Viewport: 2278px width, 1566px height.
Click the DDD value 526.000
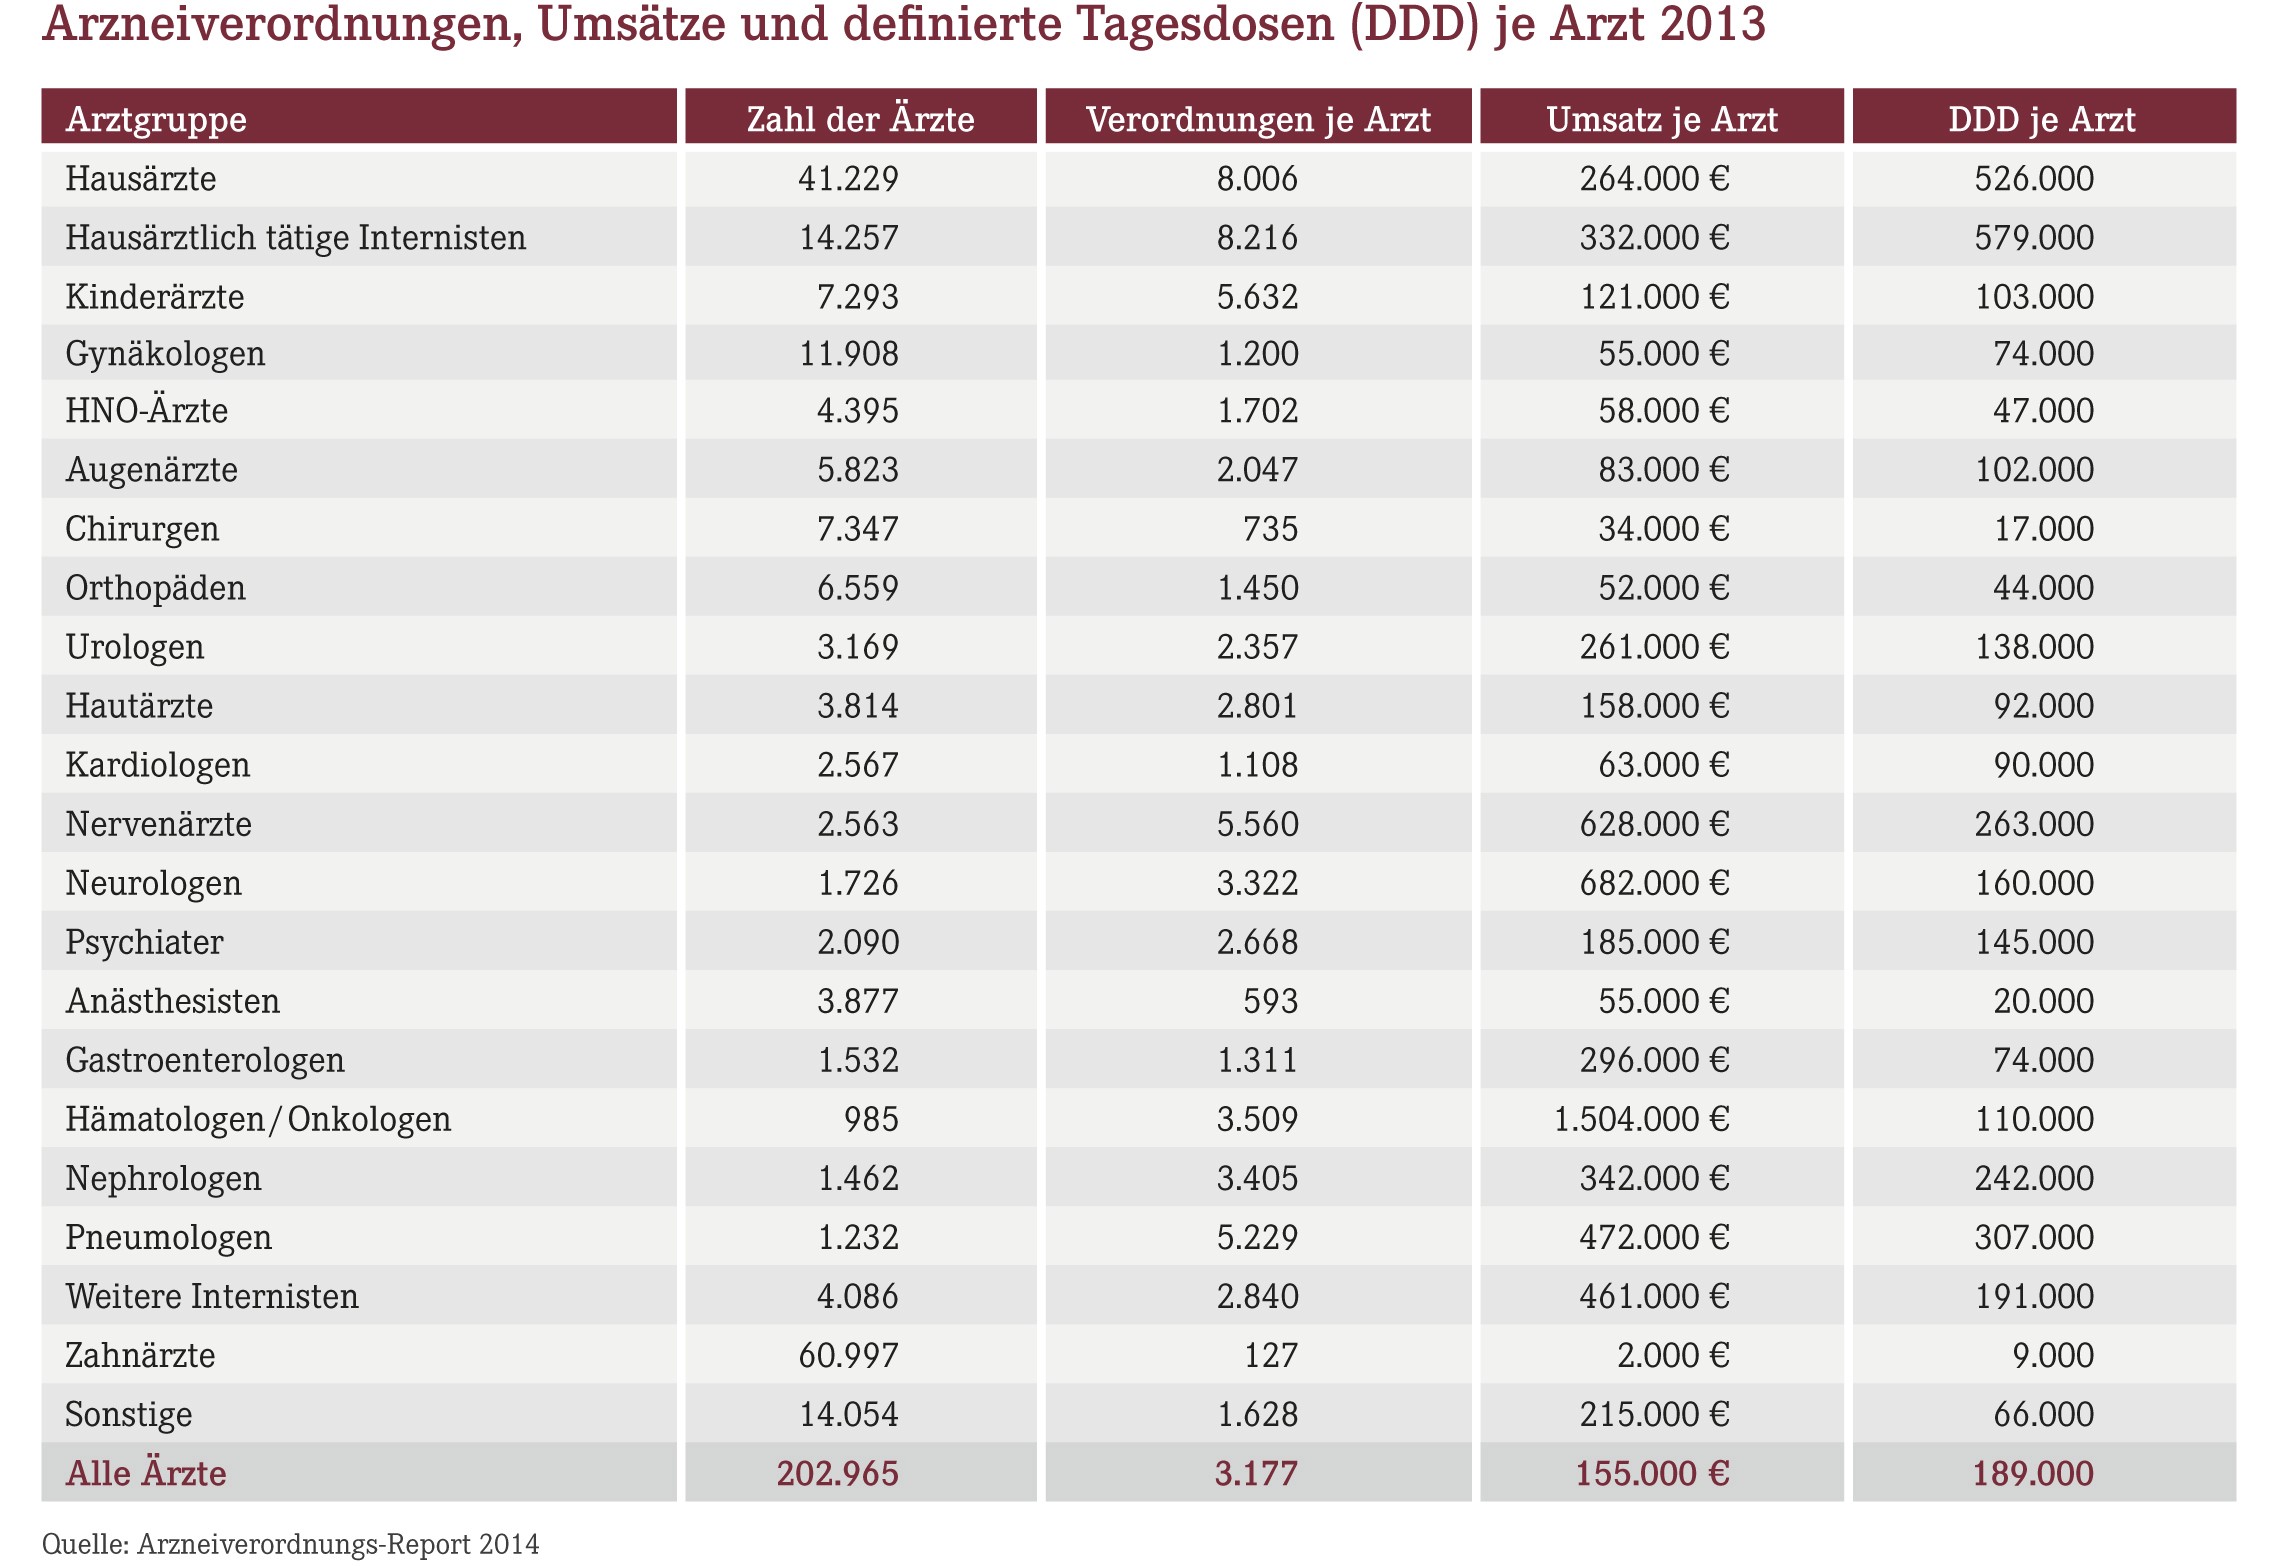pyautogui.click(x=2034, y=179)
